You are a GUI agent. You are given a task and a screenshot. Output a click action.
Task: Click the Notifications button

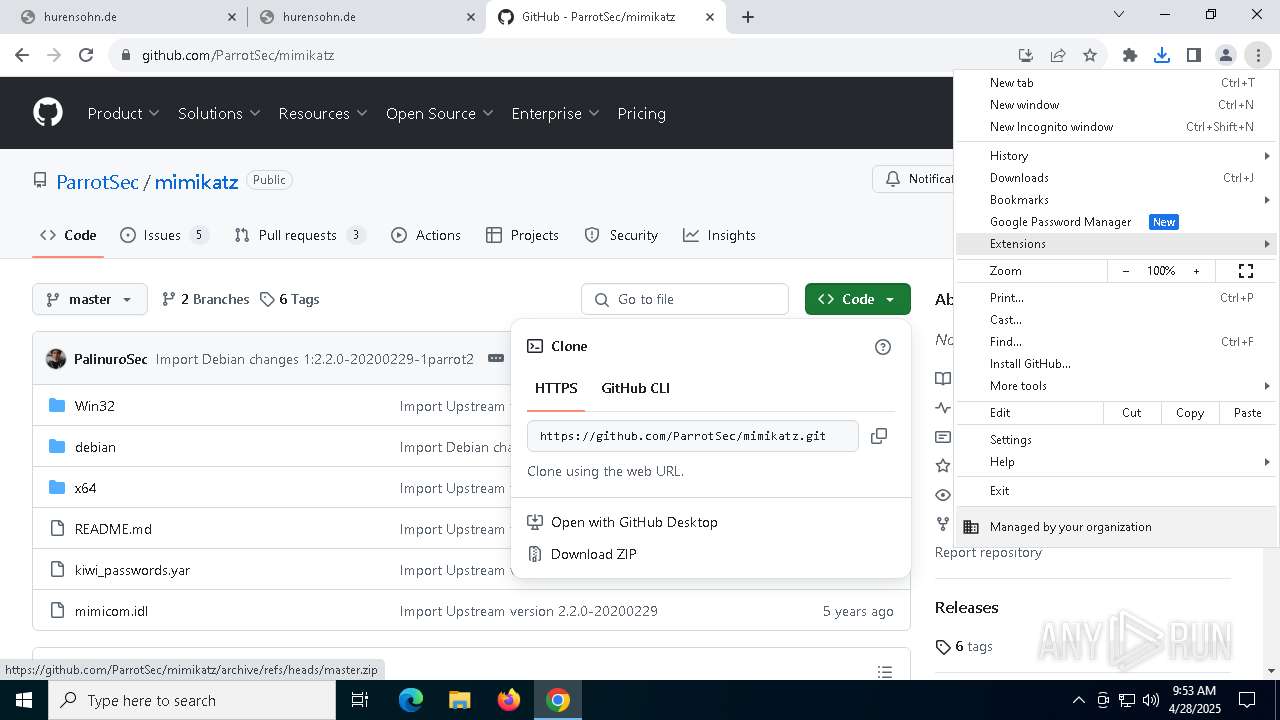914,179
